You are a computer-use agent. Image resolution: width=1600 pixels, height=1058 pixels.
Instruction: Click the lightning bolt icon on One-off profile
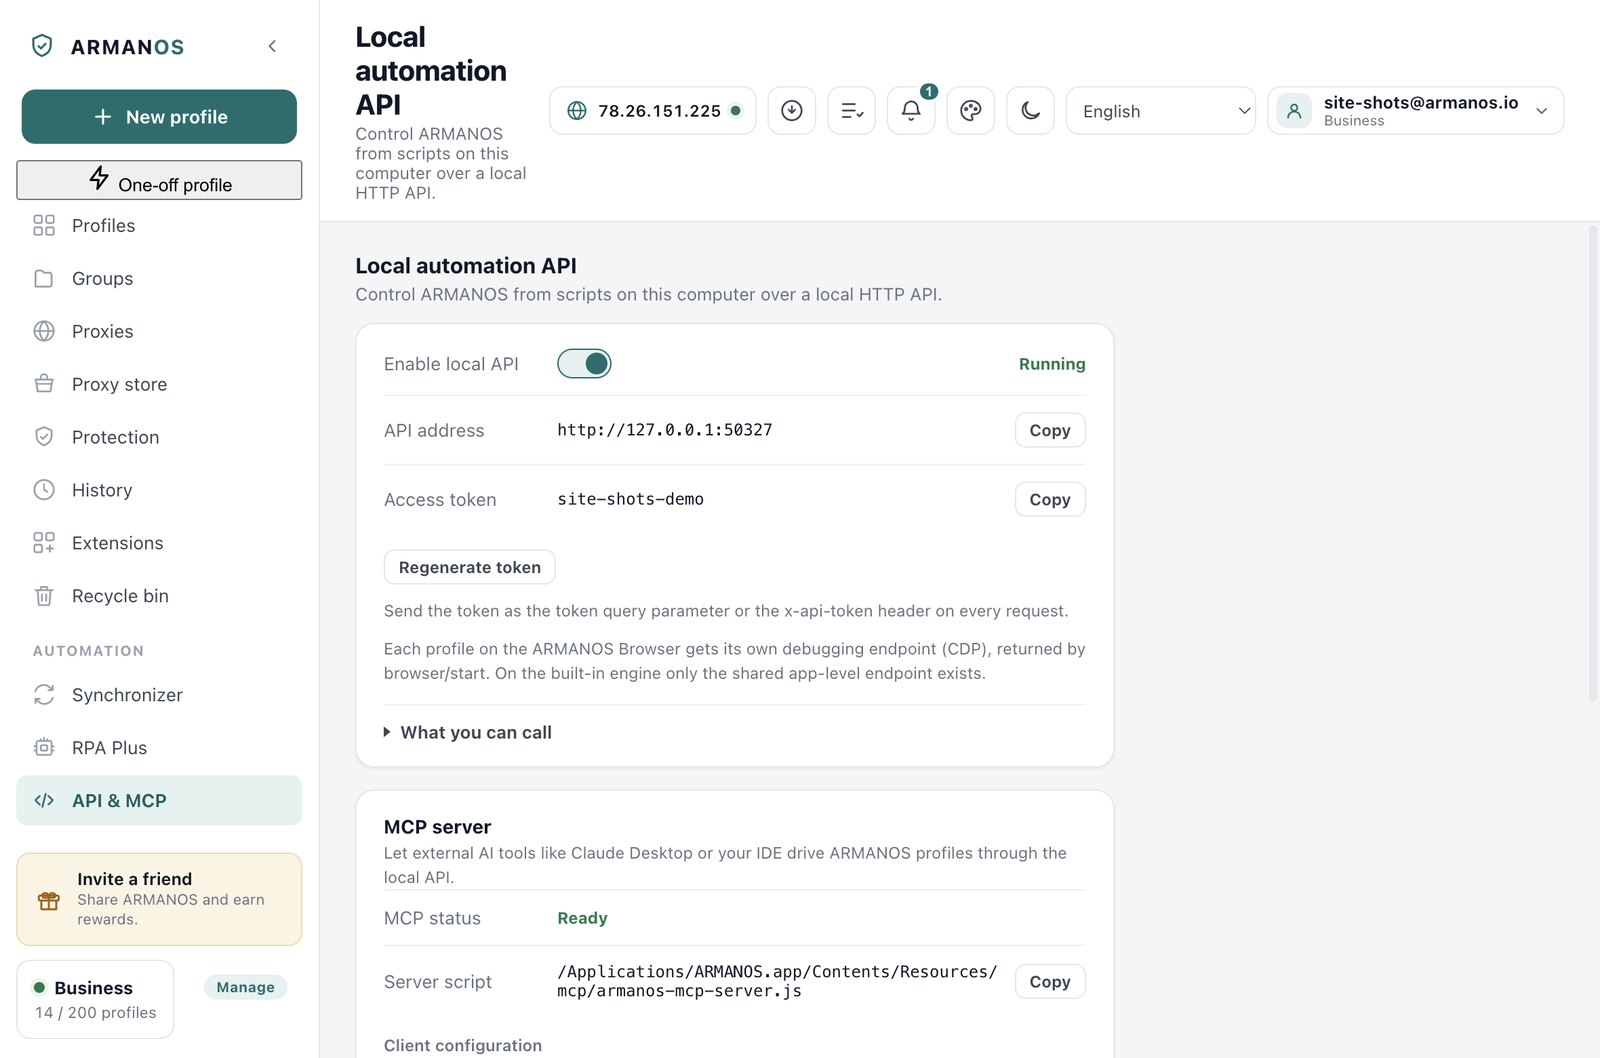point(99,178)
